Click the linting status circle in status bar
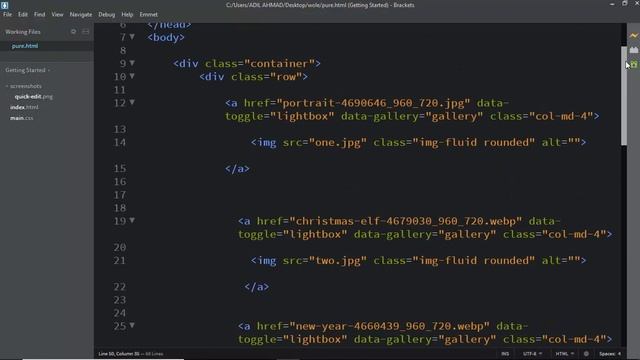The width and height of the screenshot is (640, 360). (586, 354)
